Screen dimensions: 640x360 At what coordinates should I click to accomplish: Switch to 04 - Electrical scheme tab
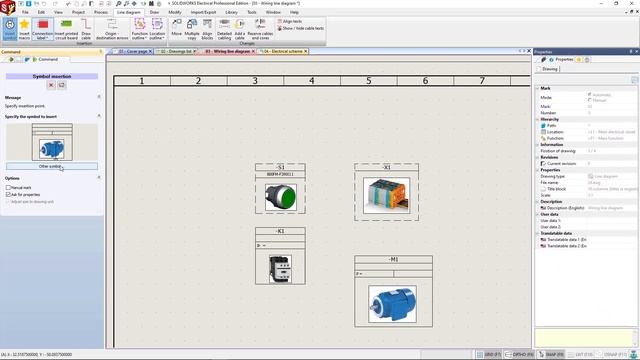click(x=284, y=51)
